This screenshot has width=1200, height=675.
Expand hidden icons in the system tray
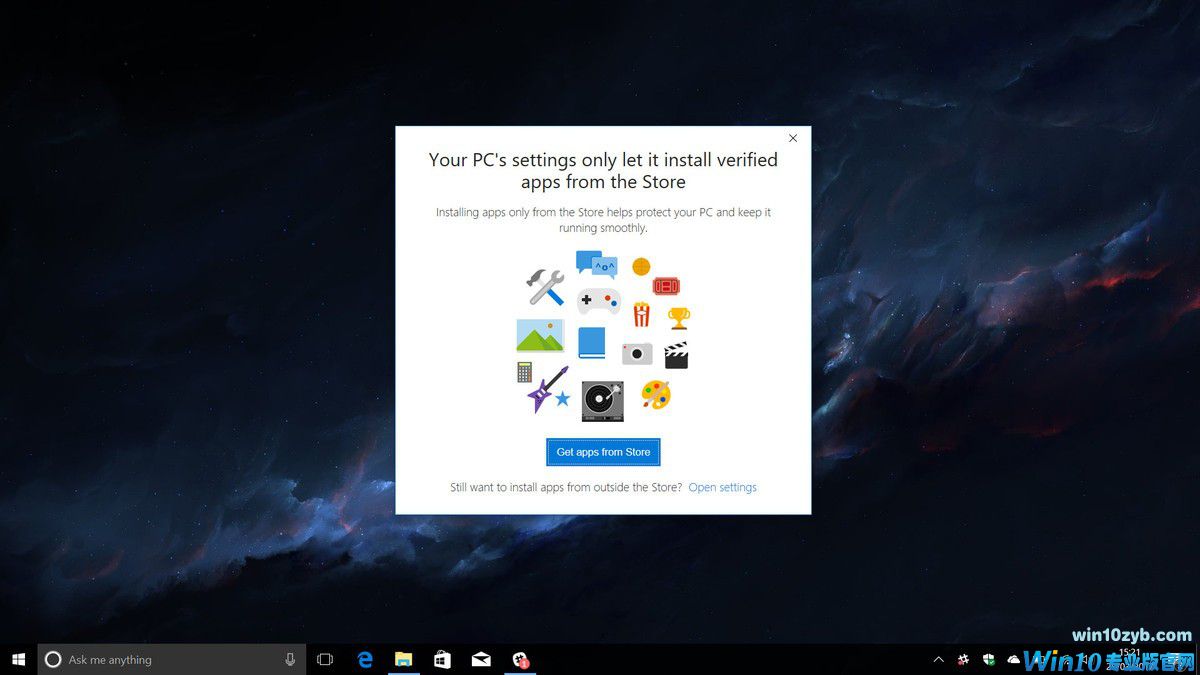click(x=939, y=659)
